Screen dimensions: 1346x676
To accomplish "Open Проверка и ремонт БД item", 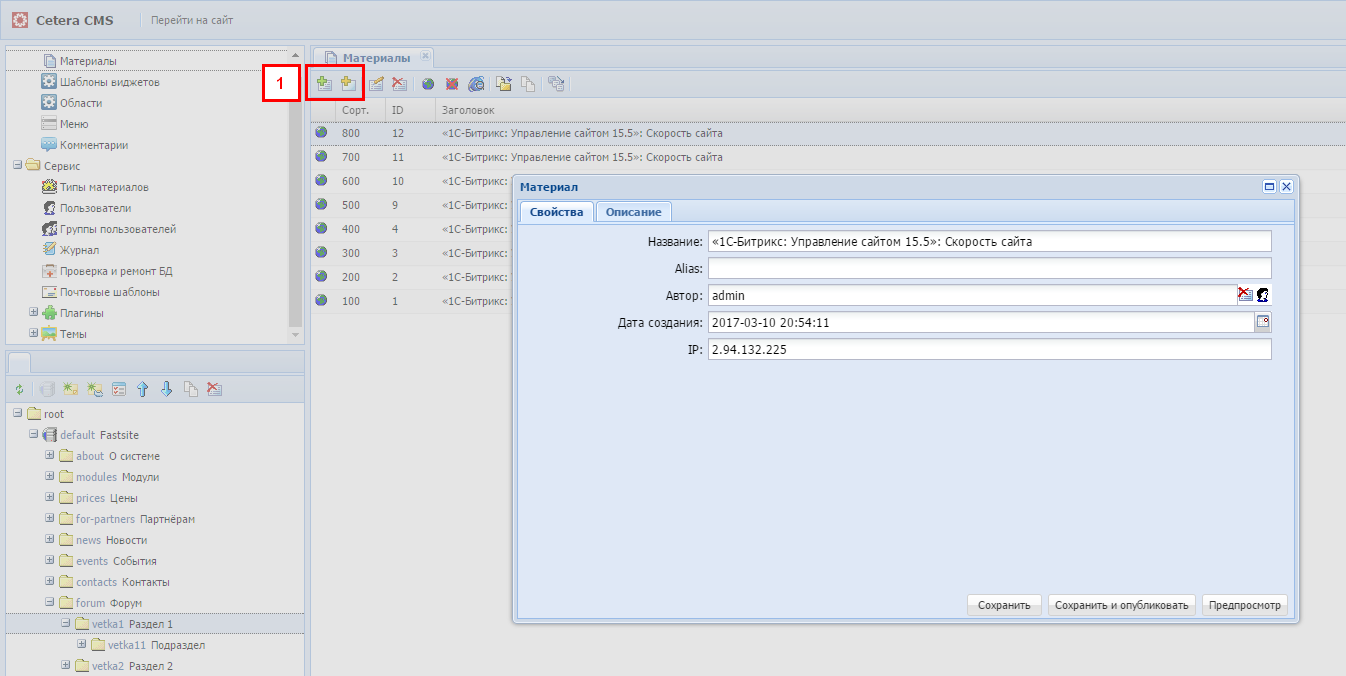I will [116, 271].
